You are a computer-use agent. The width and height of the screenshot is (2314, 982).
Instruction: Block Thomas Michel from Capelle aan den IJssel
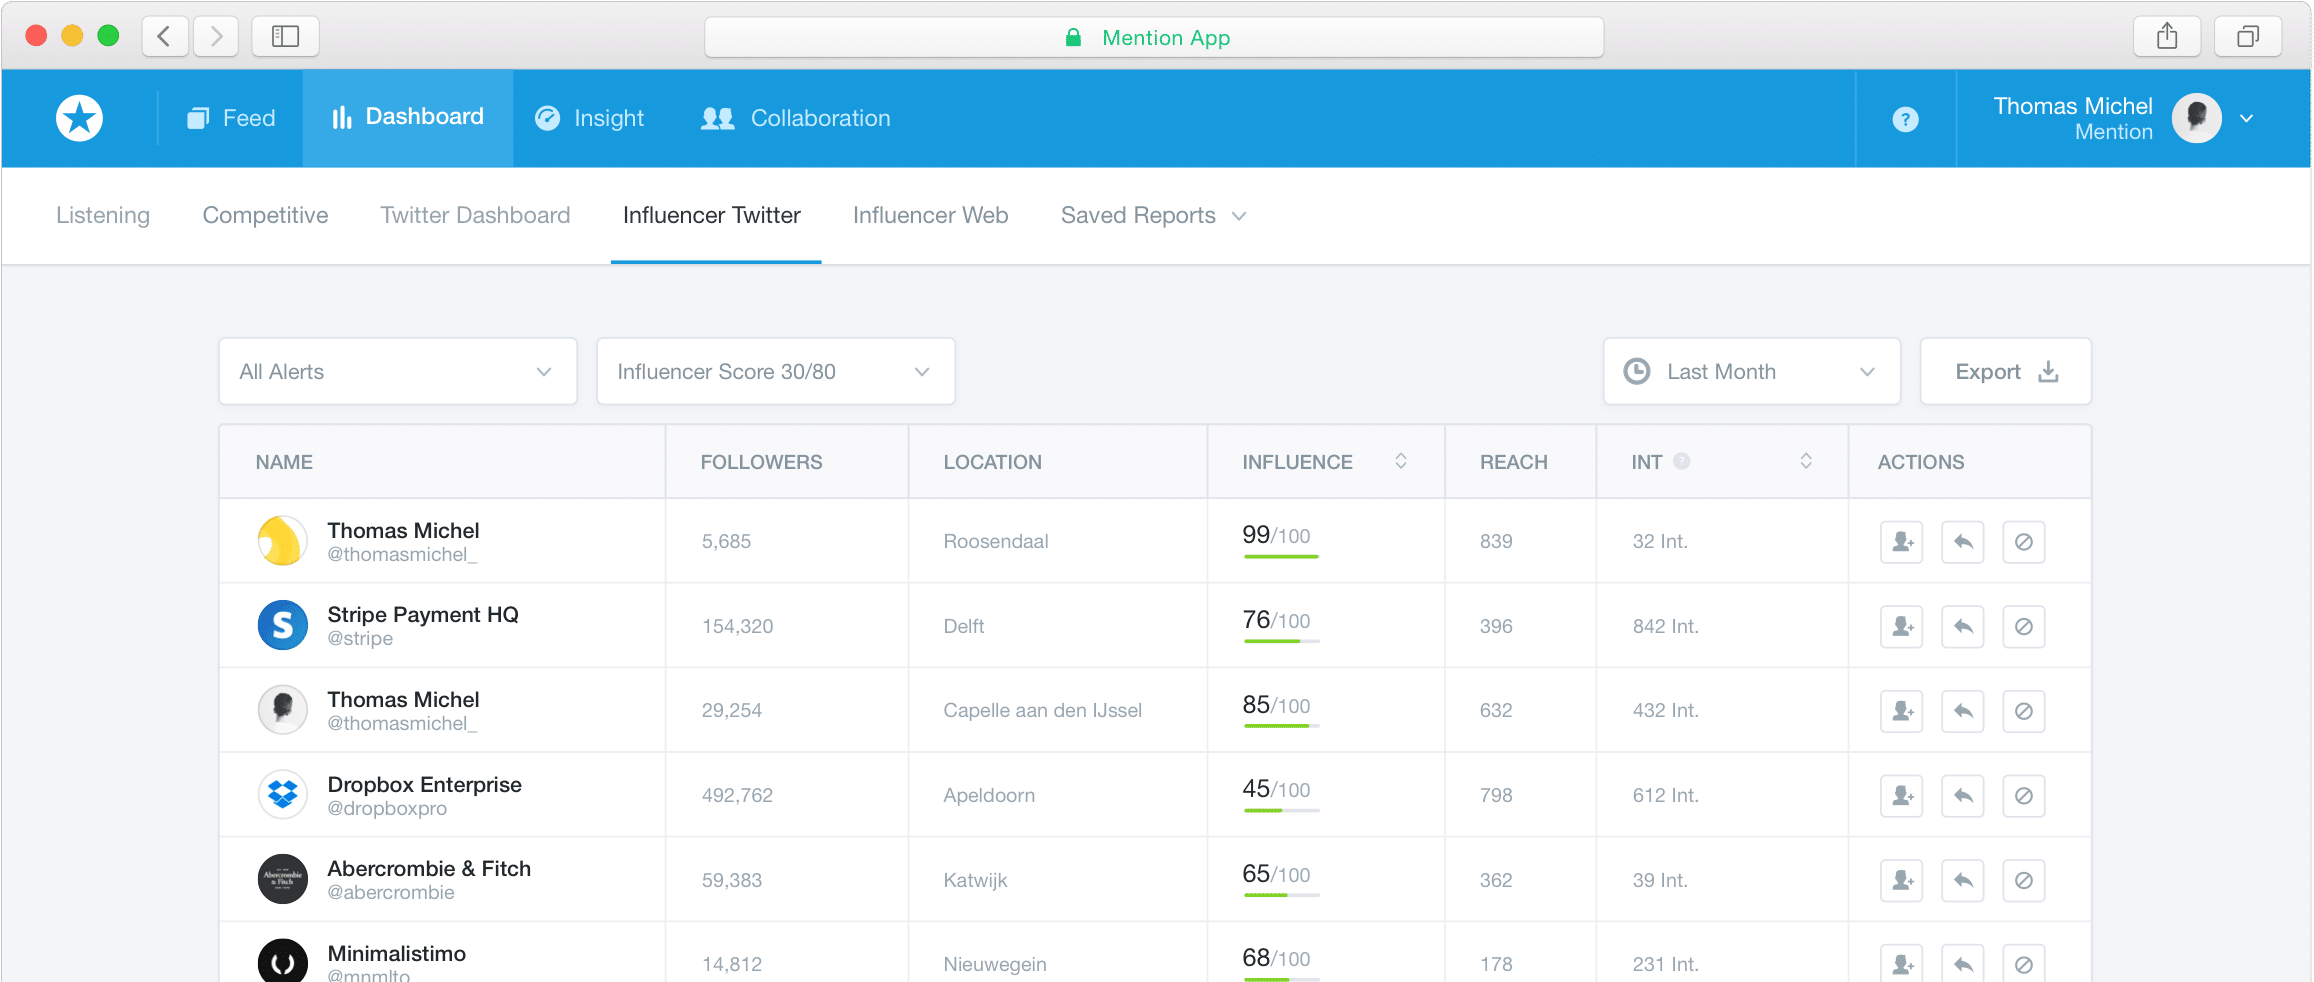(x=2024, y=711)
